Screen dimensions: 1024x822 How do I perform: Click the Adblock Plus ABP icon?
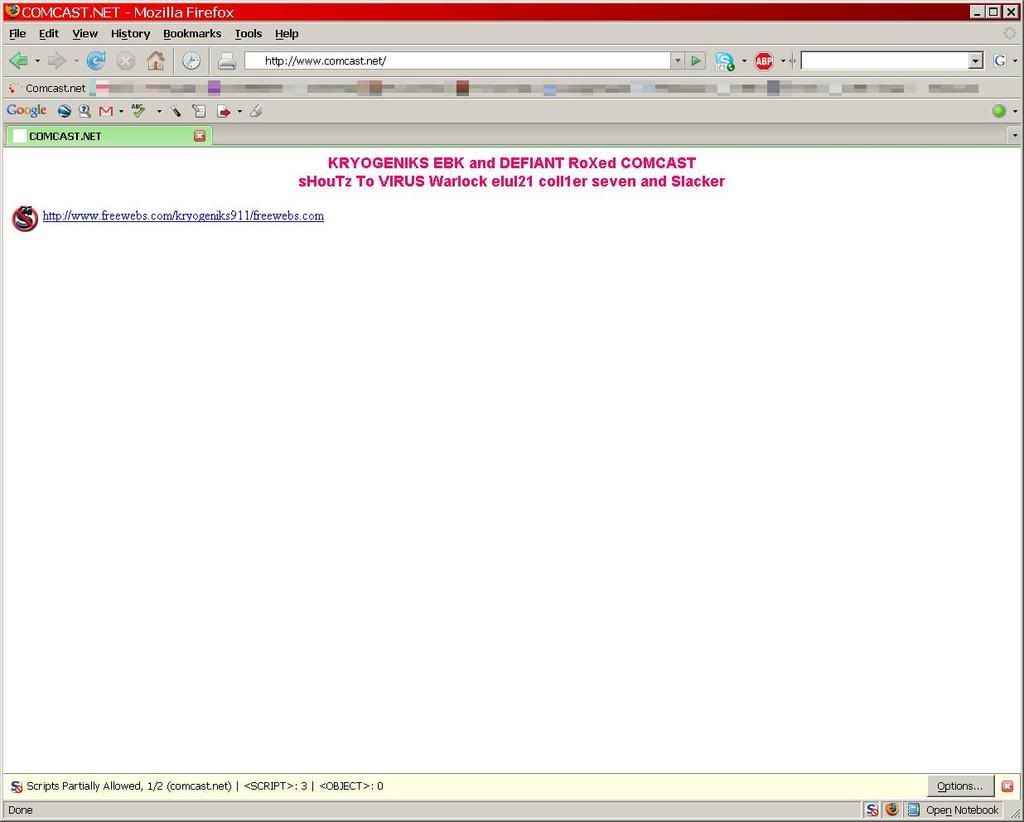(763, 61)
